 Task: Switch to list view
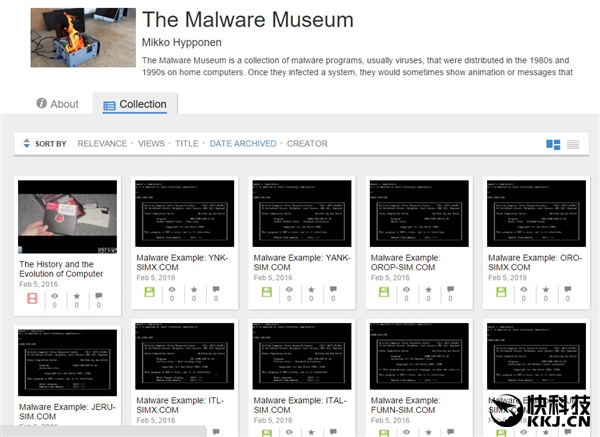click(x=573, y=144)
